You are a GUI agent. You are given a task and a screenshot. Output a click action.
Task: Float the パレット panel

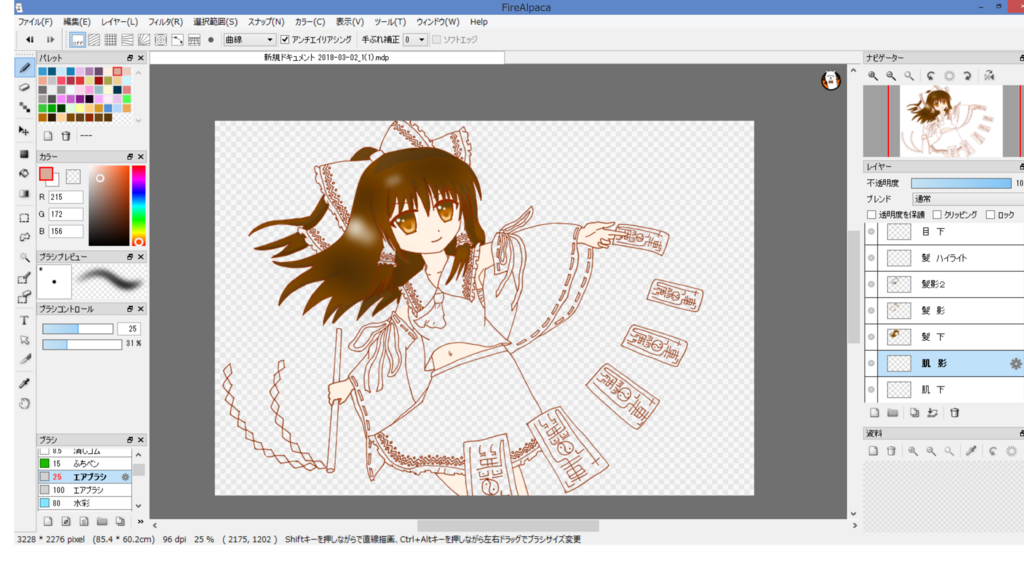(x=129, y=58)
